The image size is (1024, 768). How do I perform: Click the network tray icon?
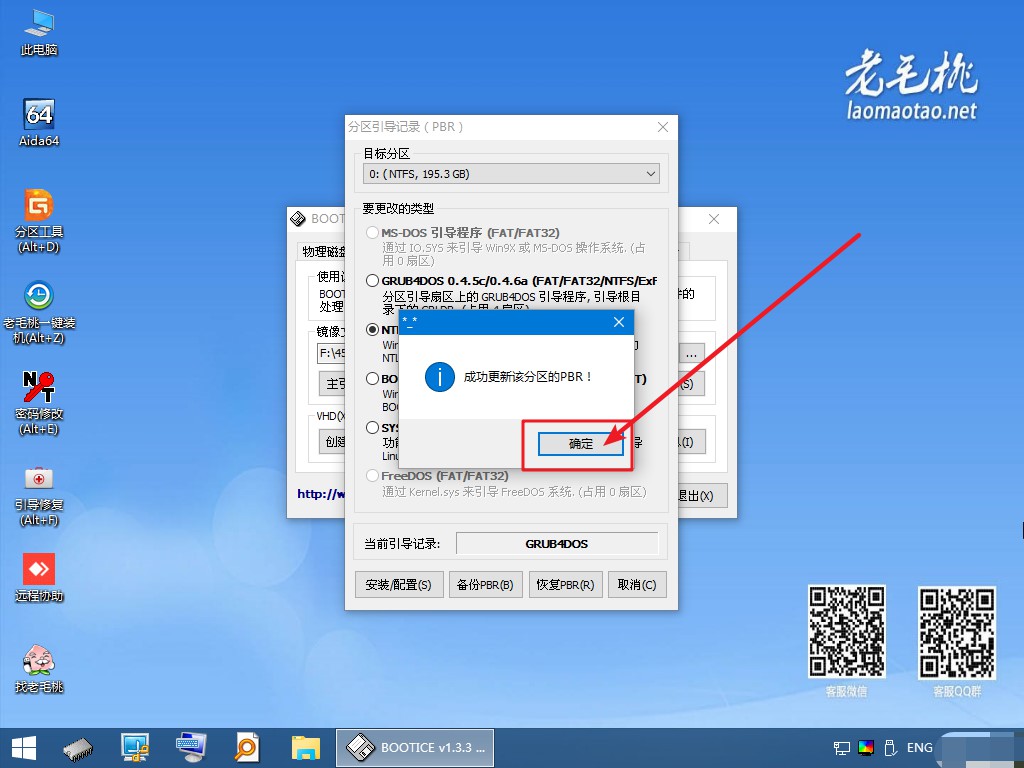(842, 748)
